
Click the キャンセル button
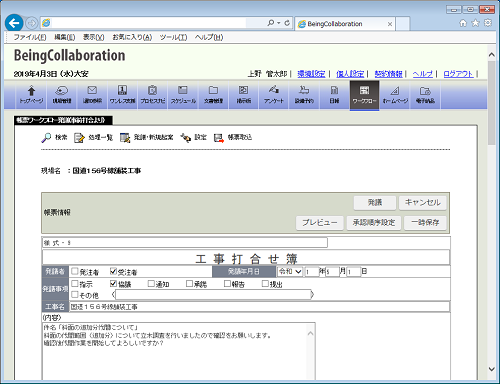[x=423, y=203]
